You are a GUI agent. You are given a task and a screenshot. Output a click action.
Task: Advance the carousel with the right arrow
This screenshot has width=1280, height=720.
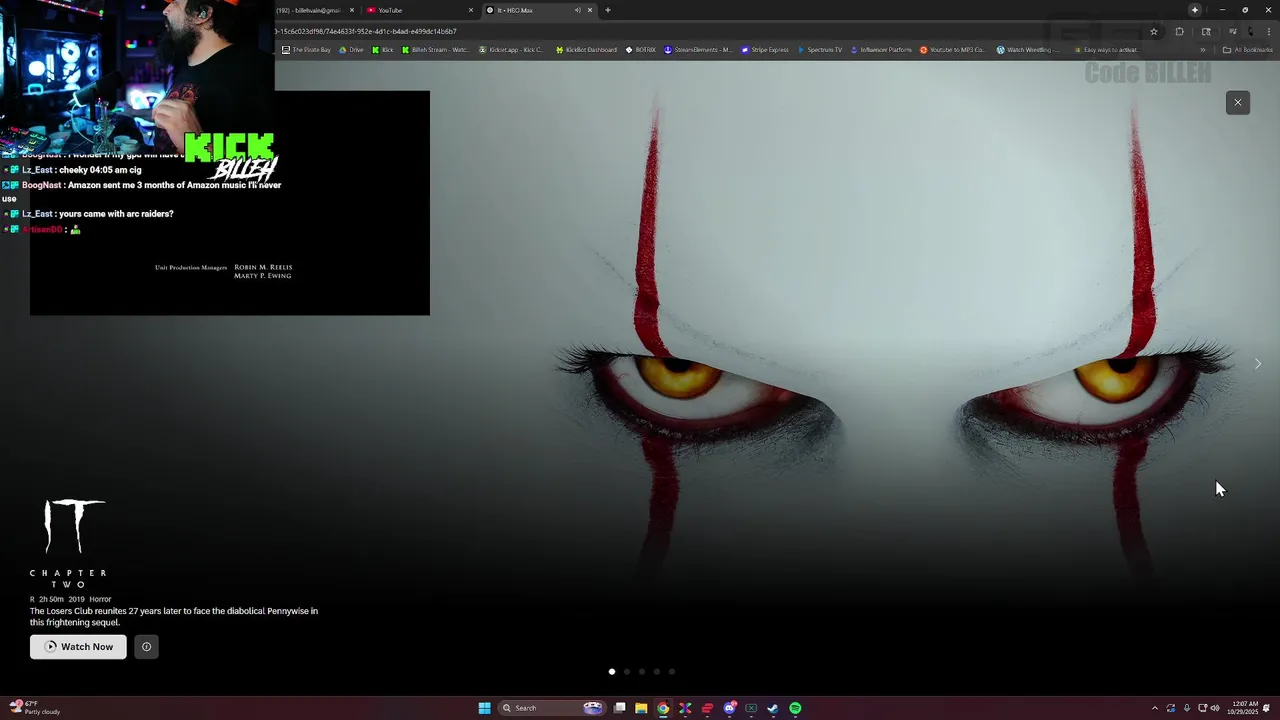pos(1257,364)
